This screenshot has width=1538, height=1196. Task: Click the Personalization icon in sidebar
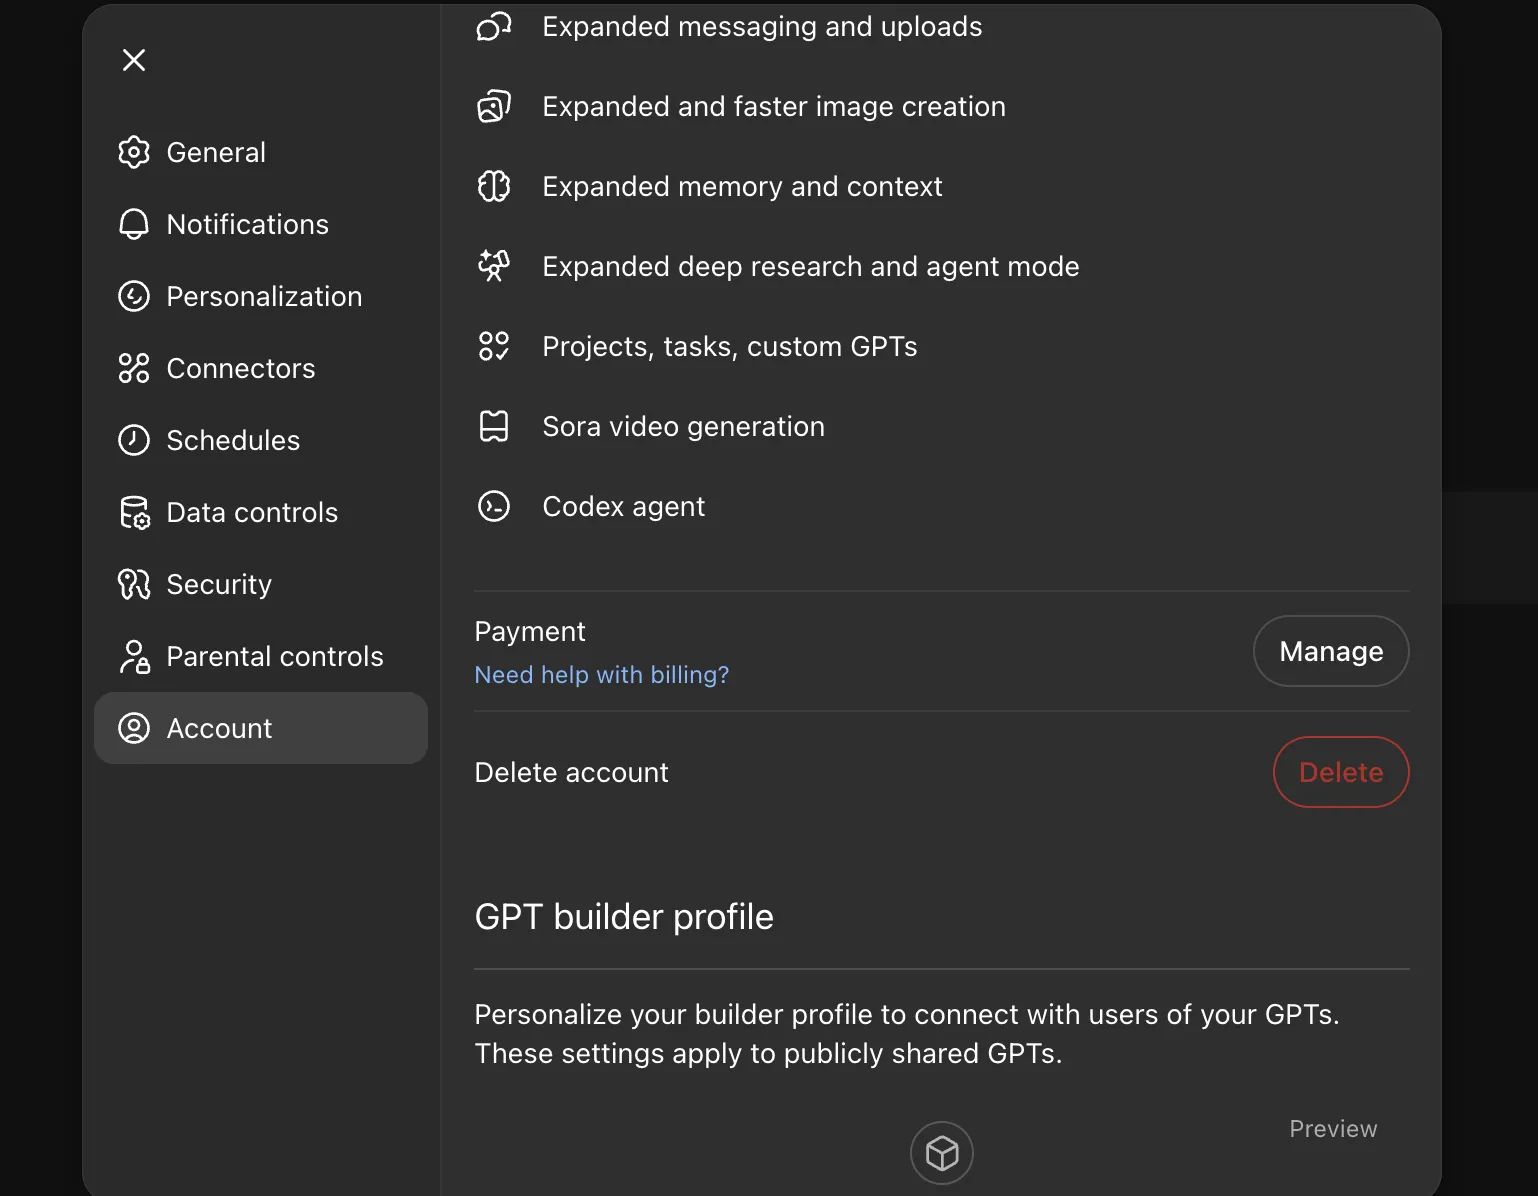click(134, 296)
